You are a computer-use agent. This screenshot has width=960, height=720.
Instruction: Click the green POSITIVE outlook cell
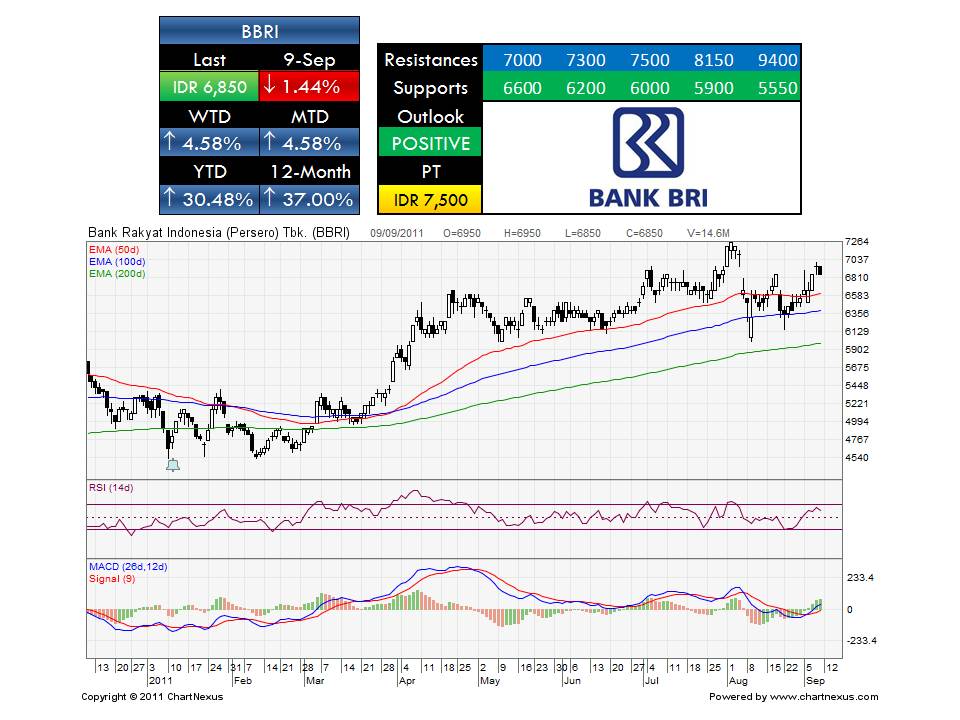pyautogui.click(x=430, y=143)
